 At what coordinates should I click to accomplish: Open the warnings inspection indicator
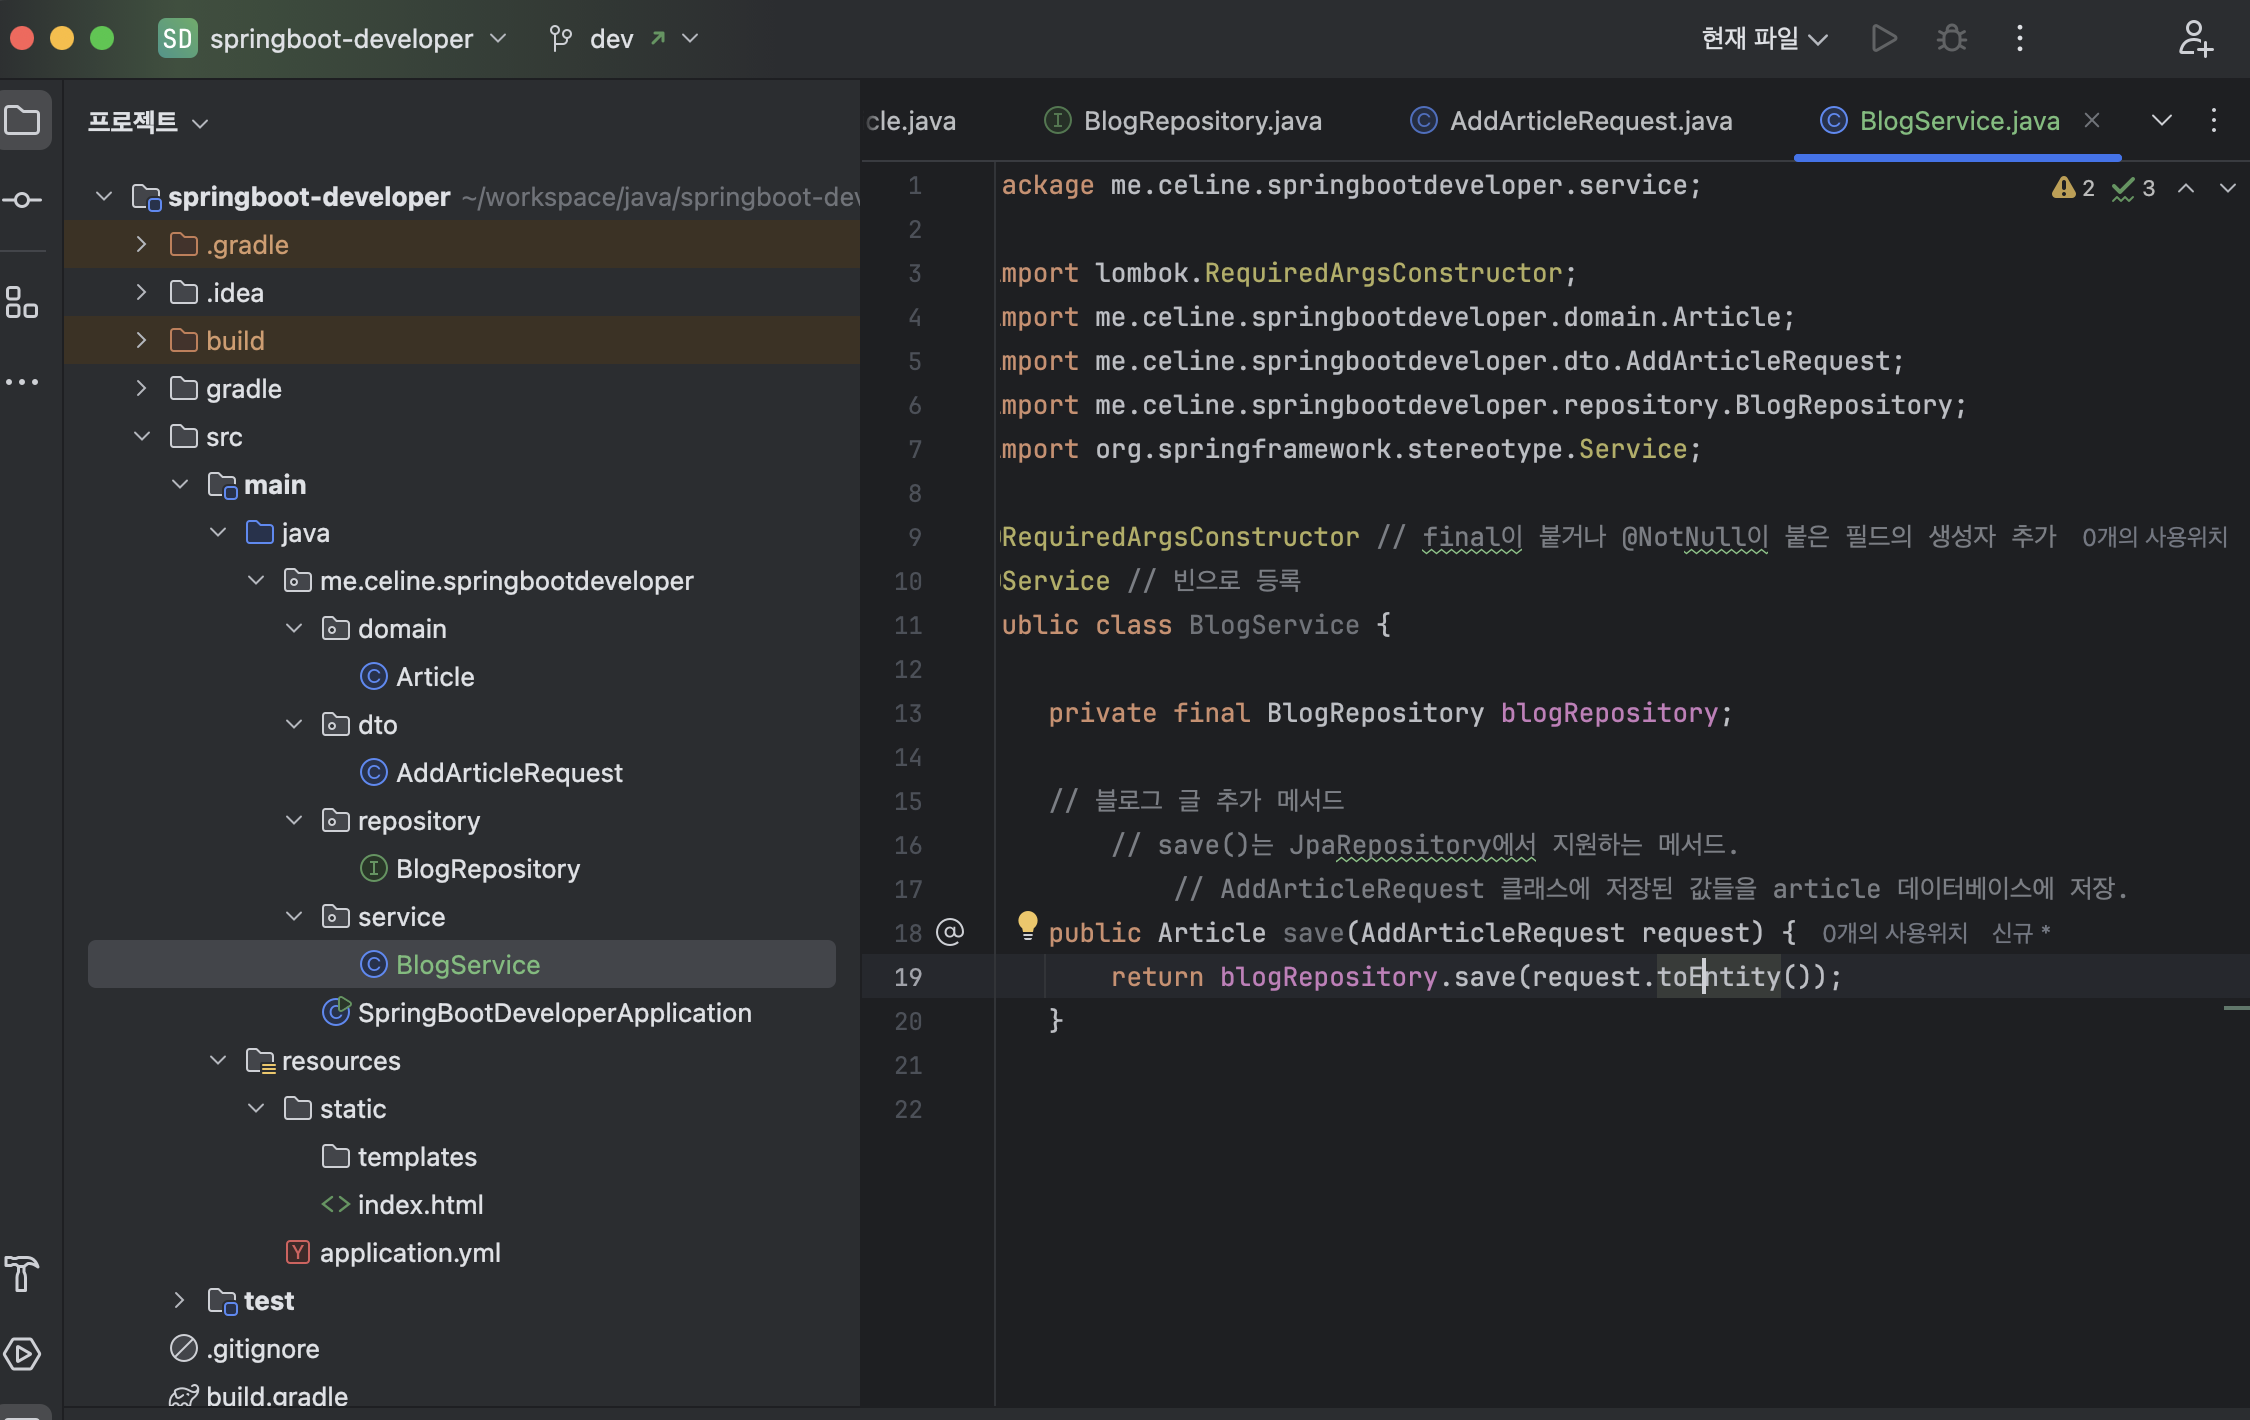pyautogui.click(x=2073, y=188)
